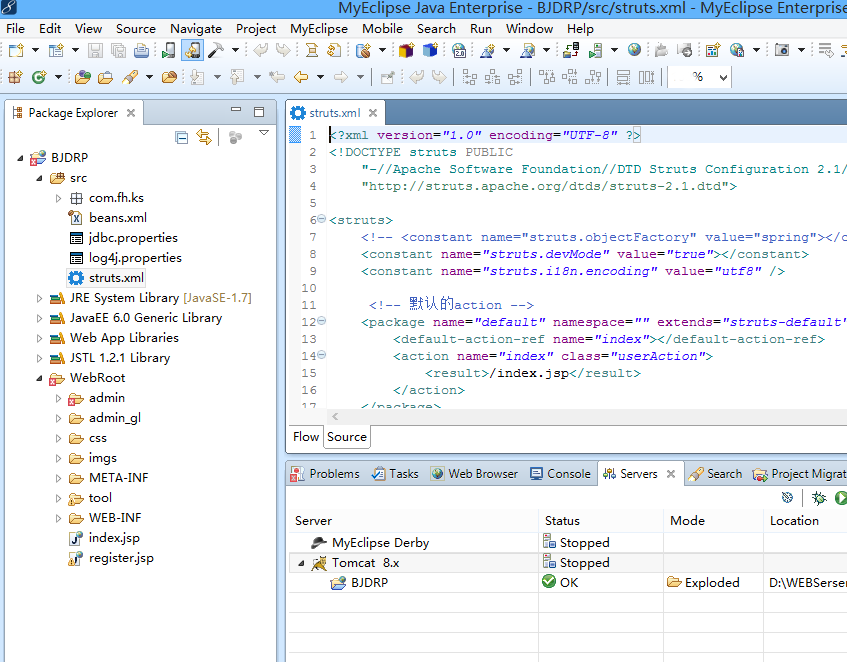The width and height of the screenshot is (847, 662).
Task: Open the MyEclipse menu
Action: pyautogui.click(x=319, y=29)
